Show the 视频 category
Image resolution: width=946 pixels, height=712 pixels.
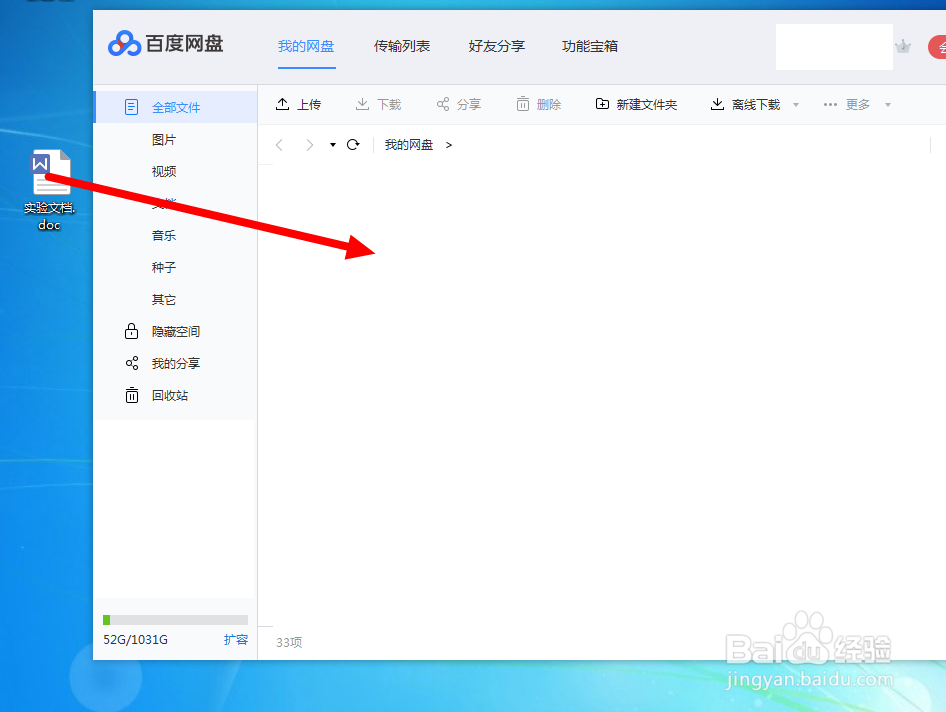tap(164, 172)
